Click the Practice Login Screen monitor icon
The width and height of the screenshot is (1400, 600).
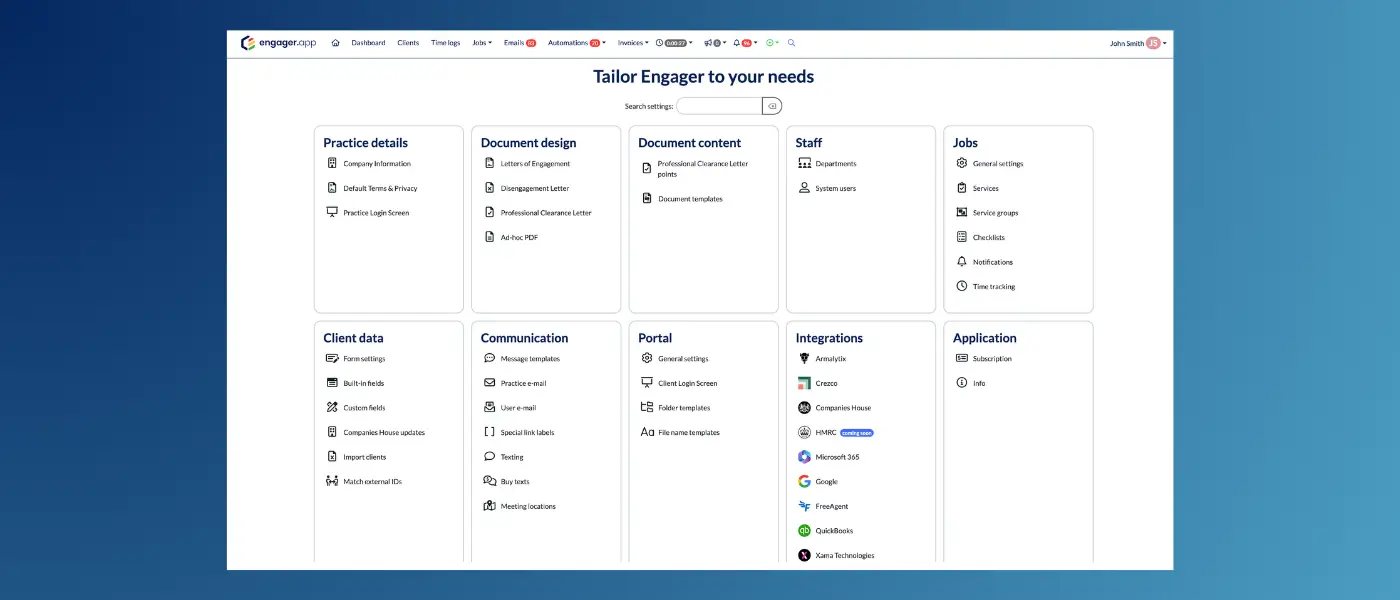coord(332,212)
